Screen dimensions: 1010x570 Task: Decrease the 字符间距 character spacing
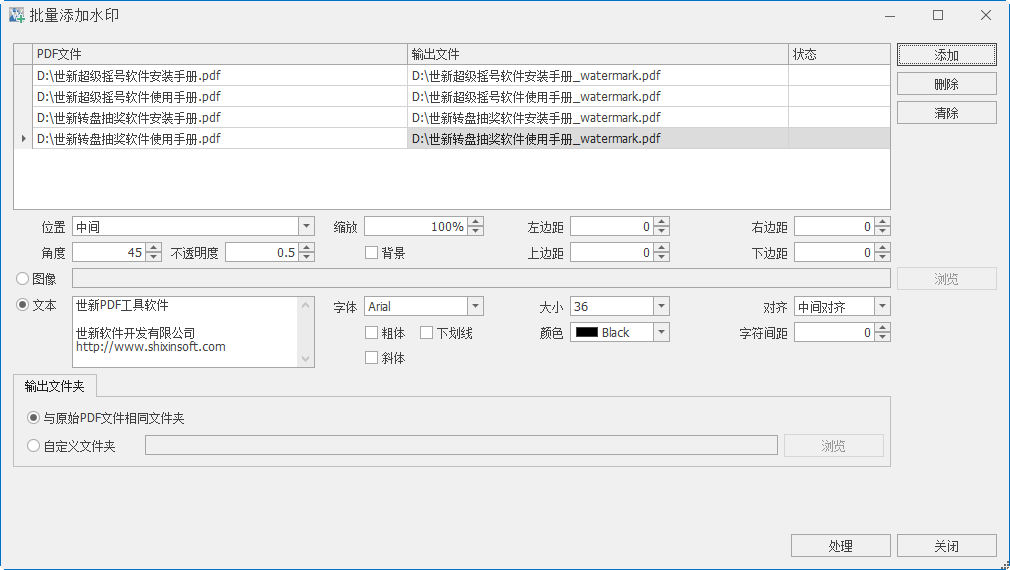(882, 337)
